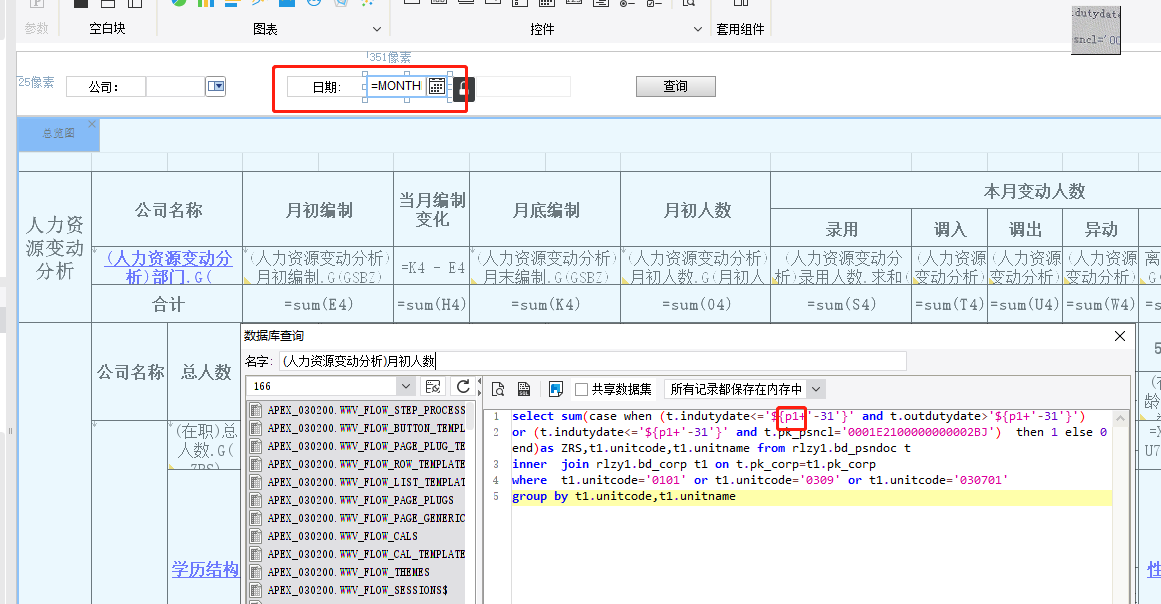Open the 公司 combo box dropdown arrow

[x=215, y=87]
